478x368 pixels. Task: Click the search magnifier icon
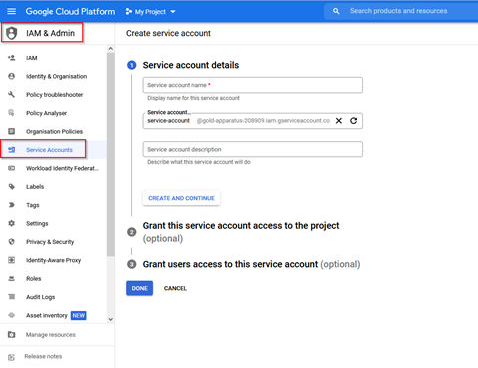point(336,11)
